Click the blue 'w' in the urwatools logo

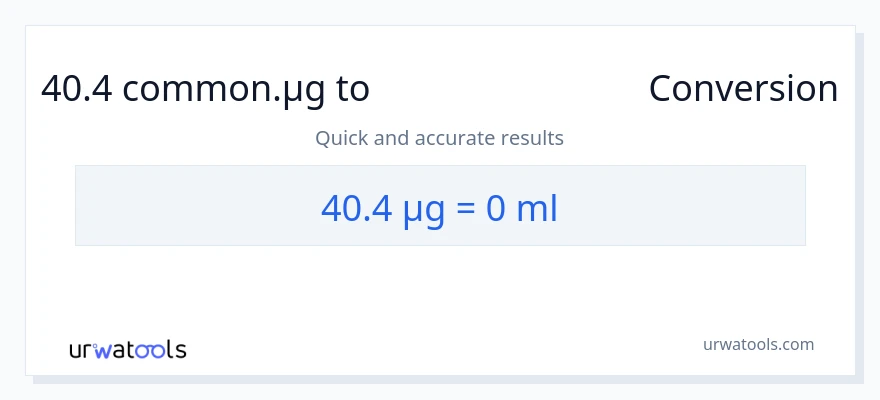coord(105,350)
